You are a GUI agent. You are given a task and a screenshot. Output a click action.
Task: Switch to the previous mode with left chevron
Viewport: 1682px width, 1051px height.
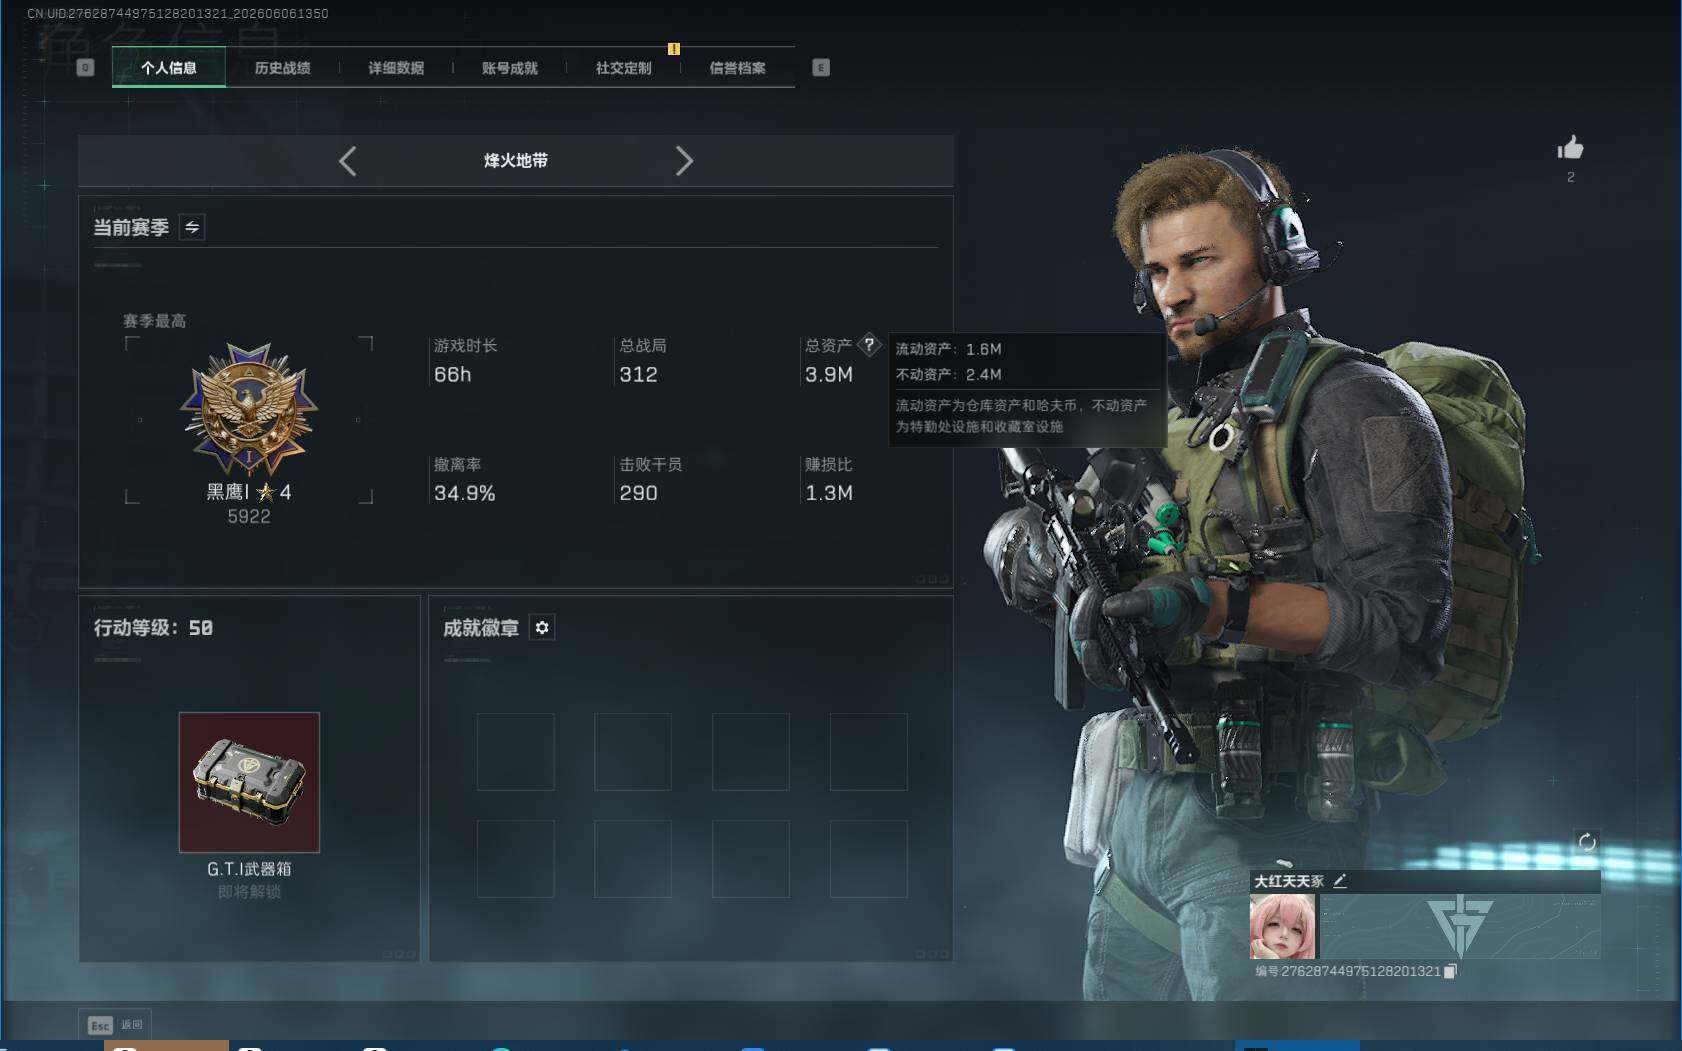pyautogui.click(x=347, y=161)
